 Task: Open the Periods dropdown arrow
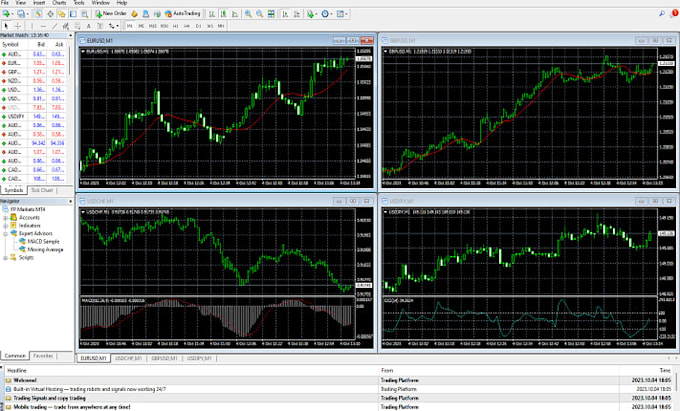332,14
